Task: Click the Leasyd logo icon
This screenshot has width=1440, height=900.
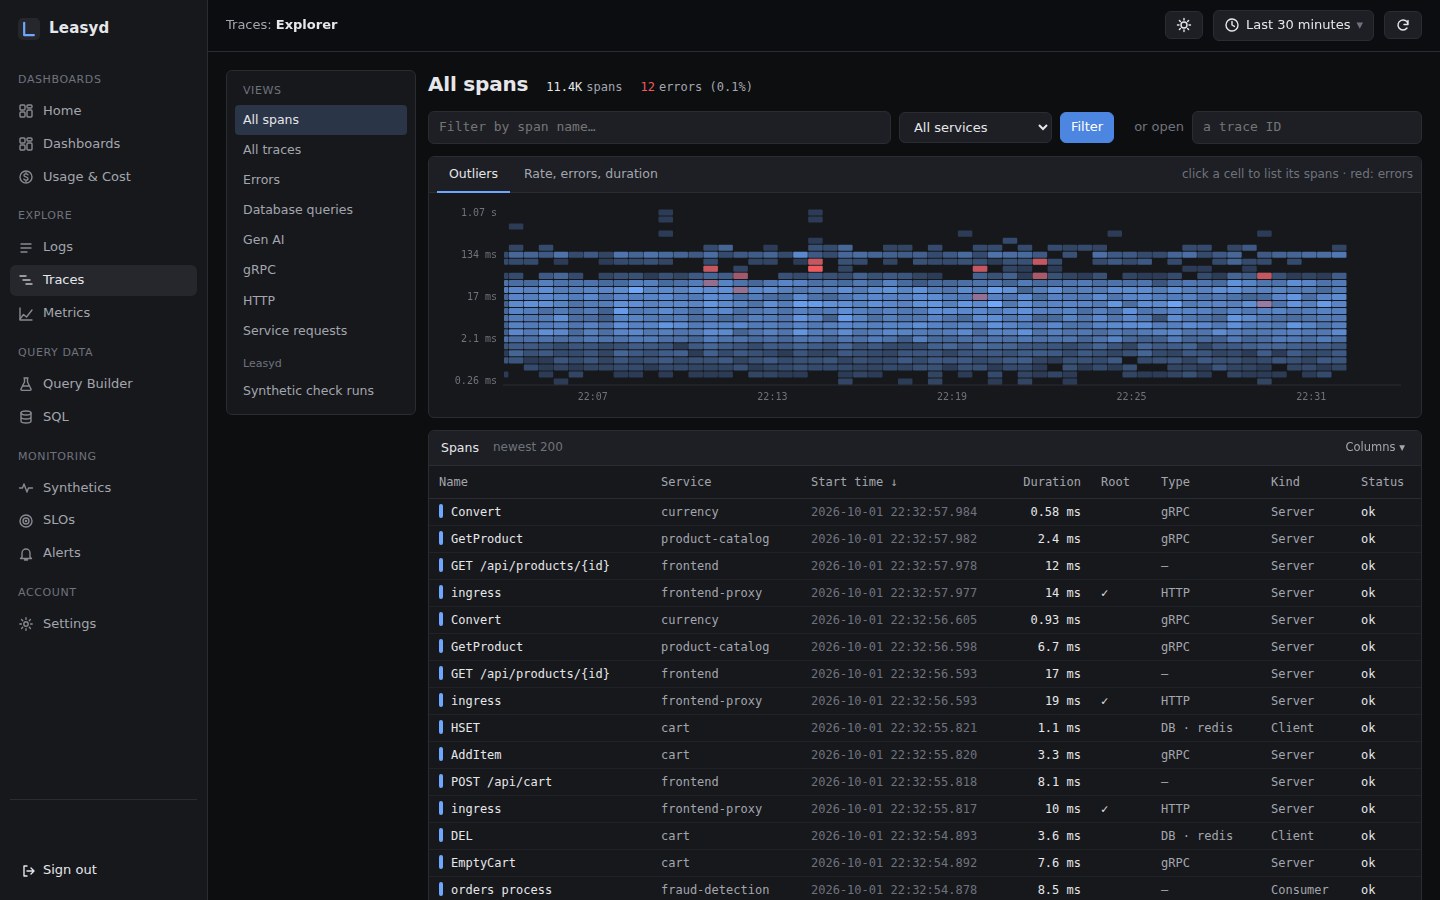Action: [29, 28]
